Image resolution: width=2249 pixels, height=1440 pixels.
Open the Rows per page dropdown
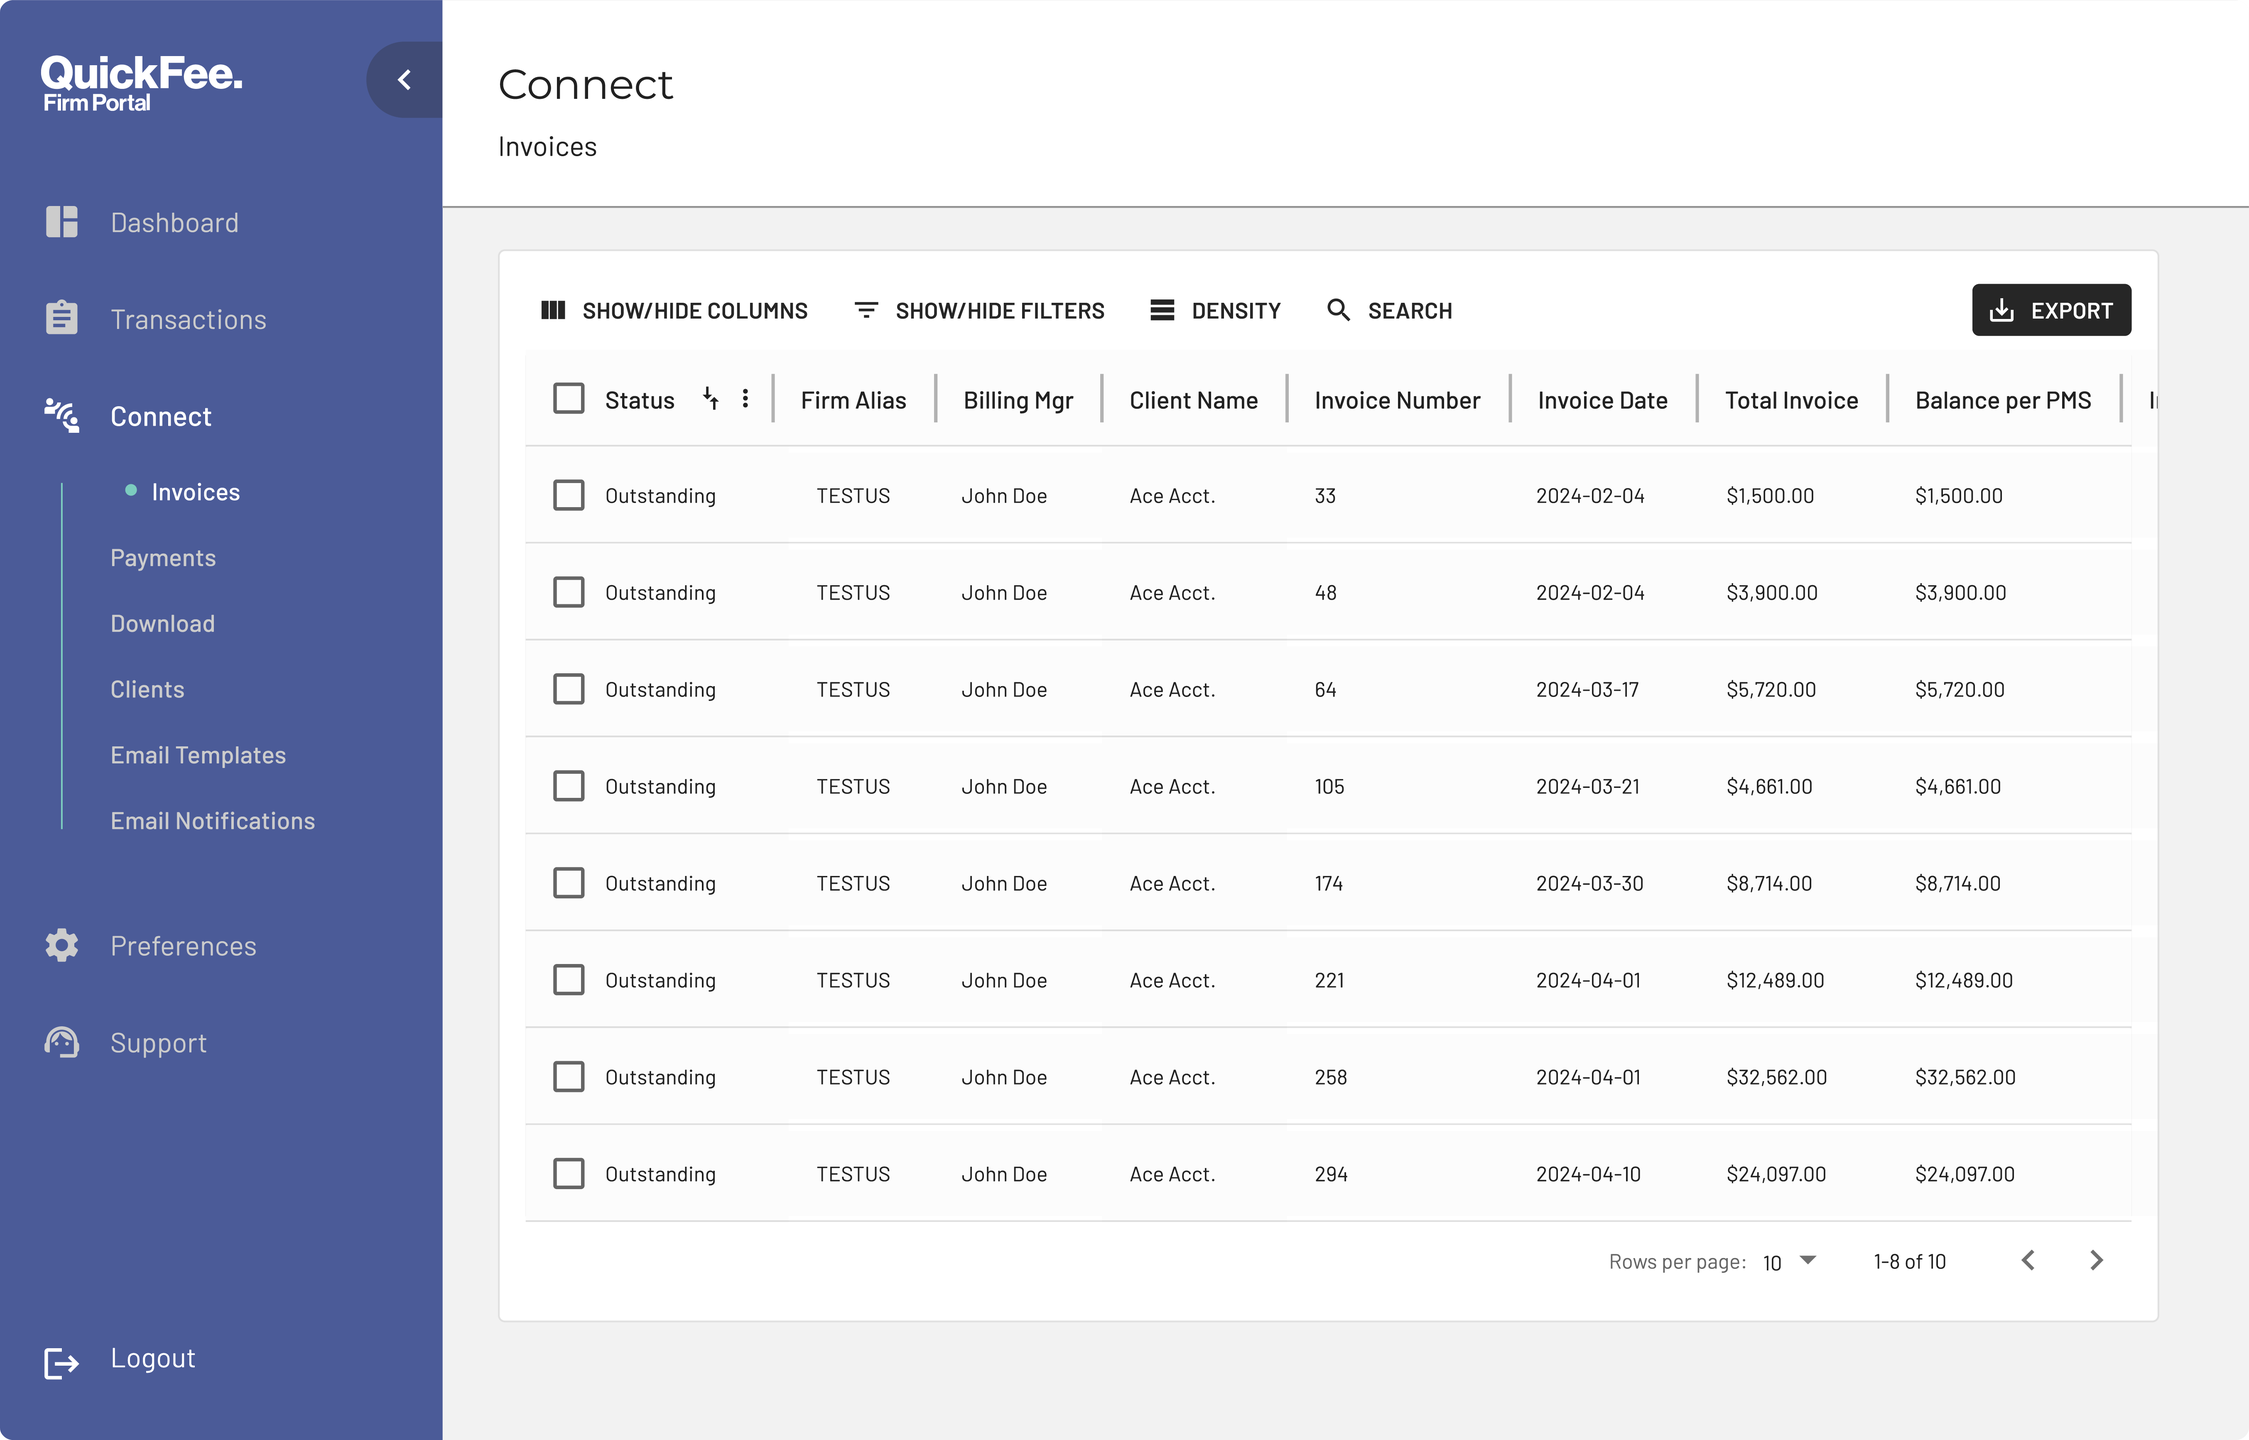coord(1790,1261)
